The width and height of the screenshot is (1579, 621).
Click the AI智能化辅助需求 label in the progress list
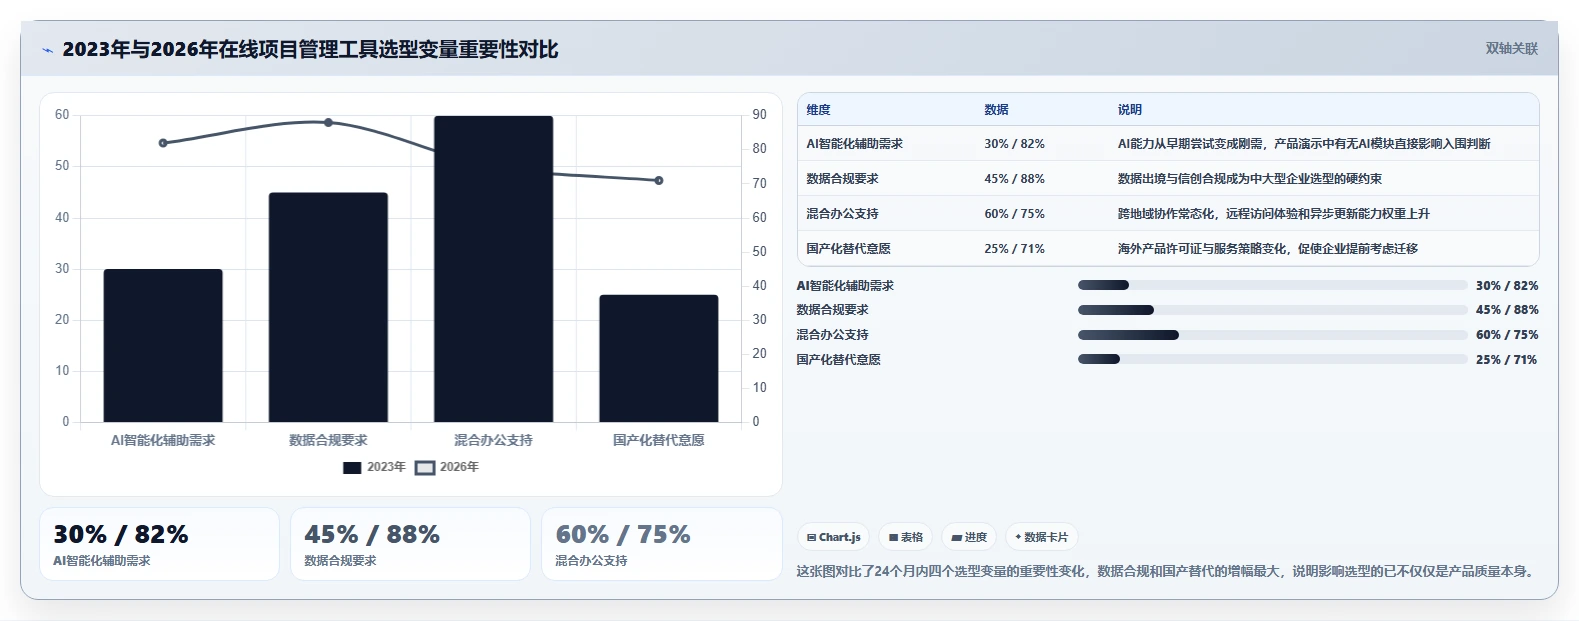coord(845,286)
